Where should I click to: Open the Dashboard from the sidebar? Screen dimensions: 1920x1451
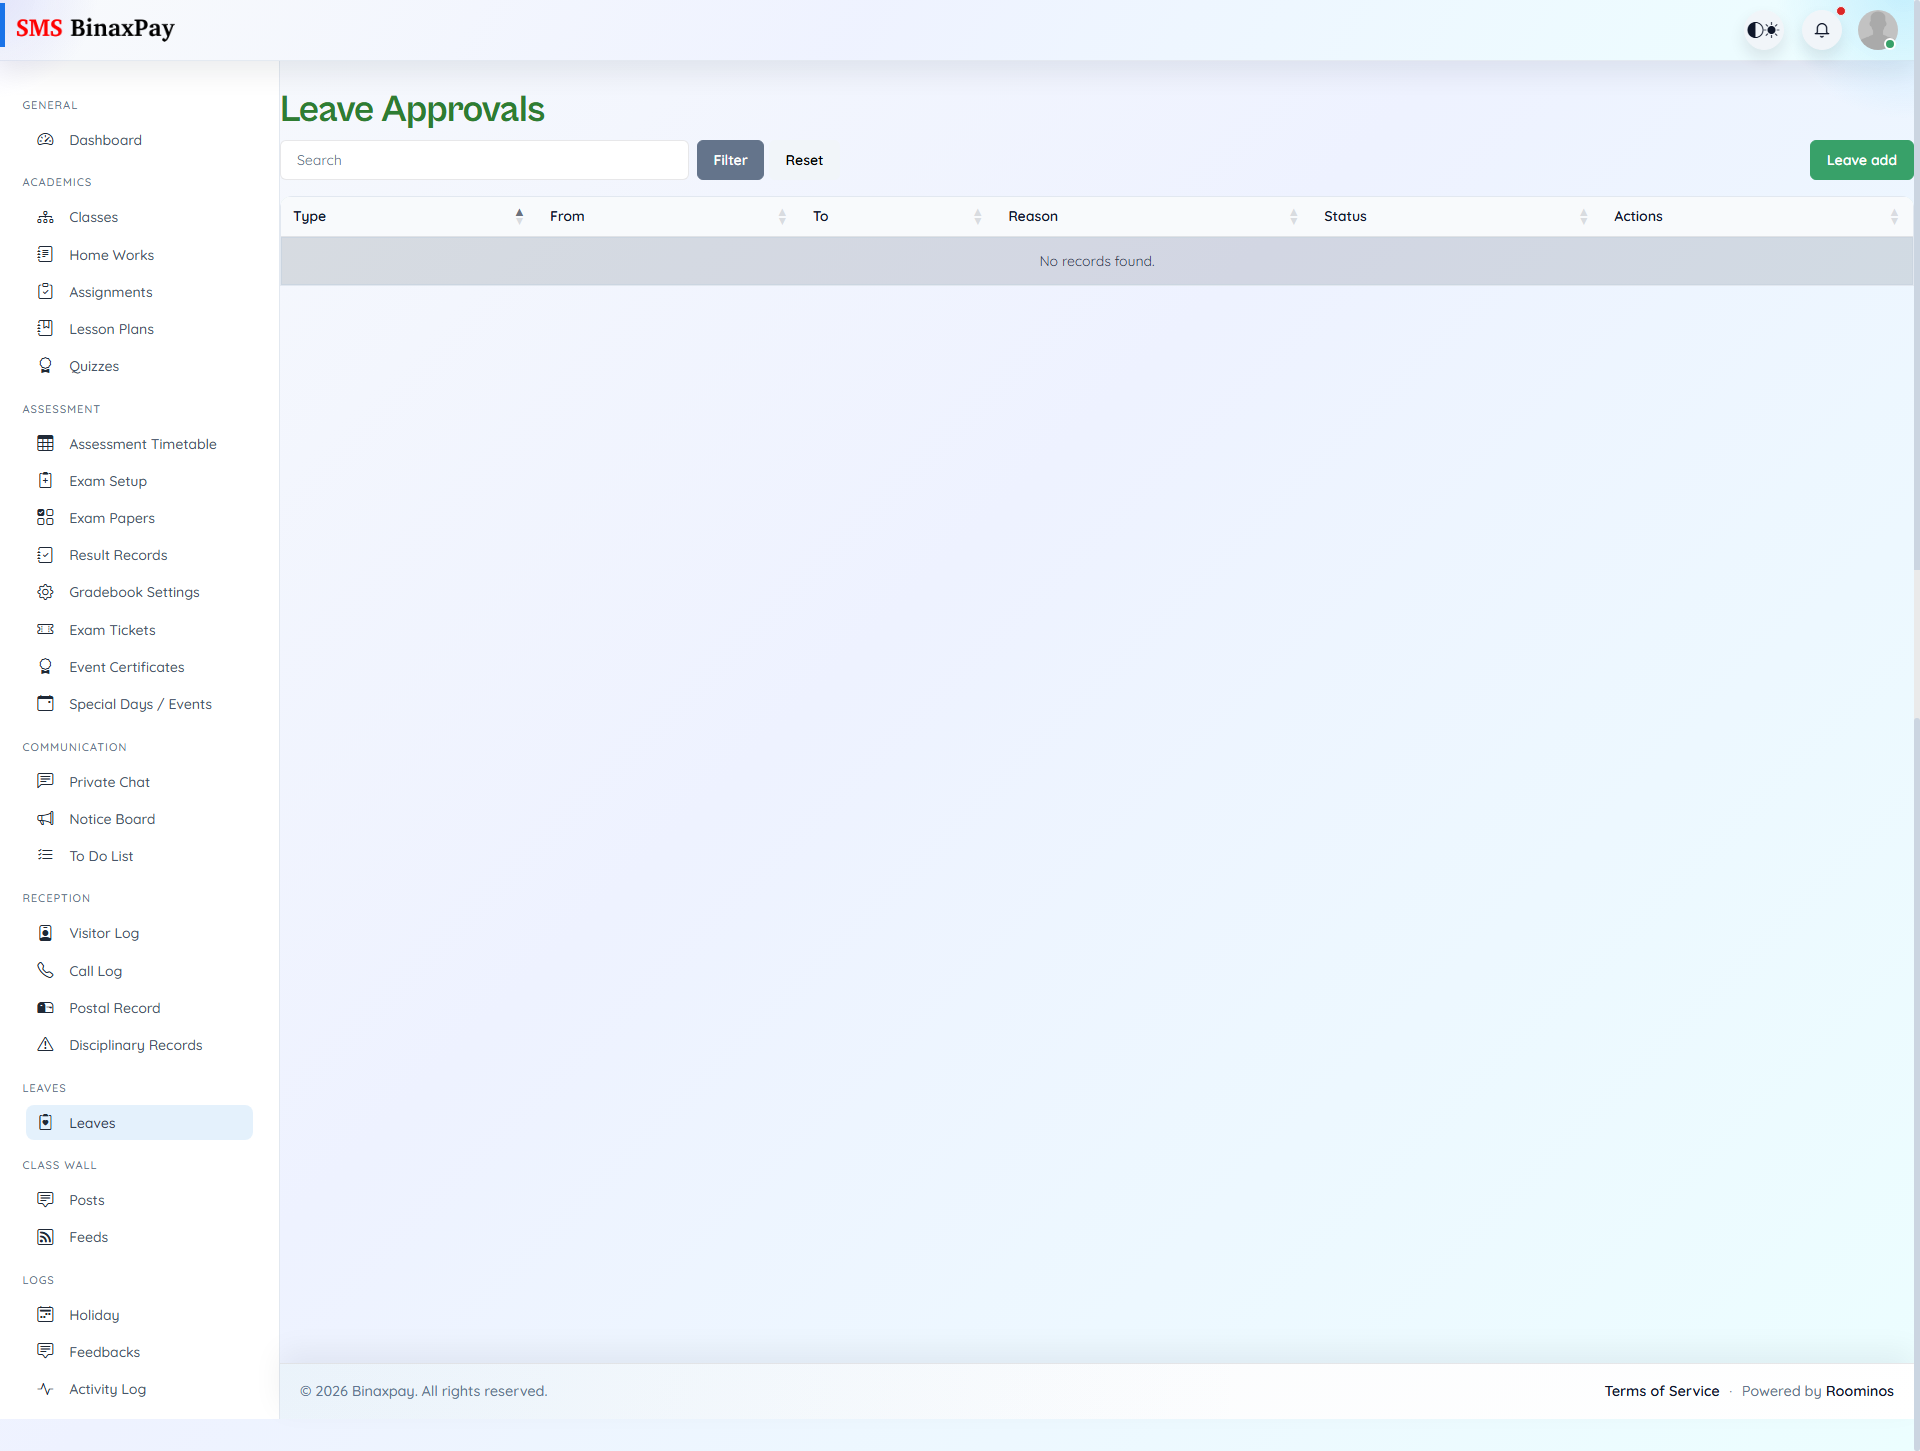pos(105,140)
